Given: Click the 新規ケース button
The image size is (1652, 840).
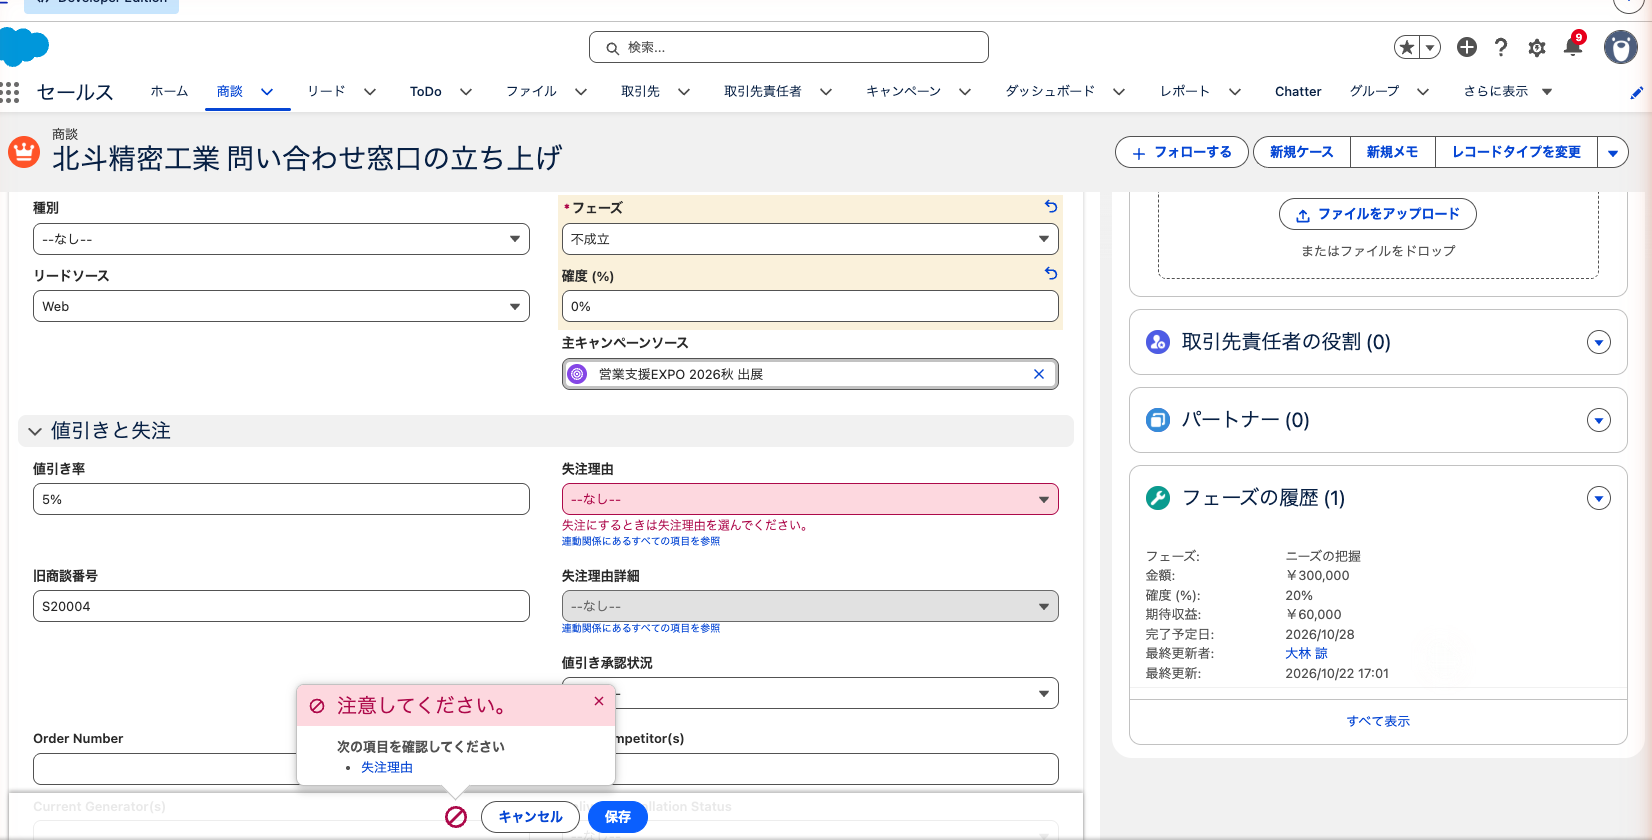Looking at the screenshot, I should click(x=1301, y=152).
